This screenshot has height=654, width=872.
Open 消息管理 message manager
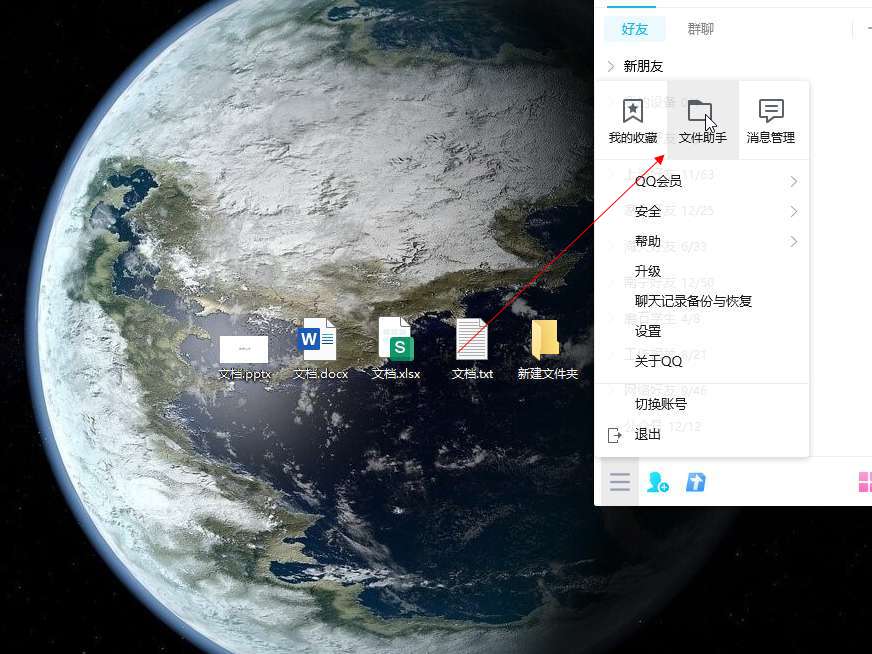771,121
